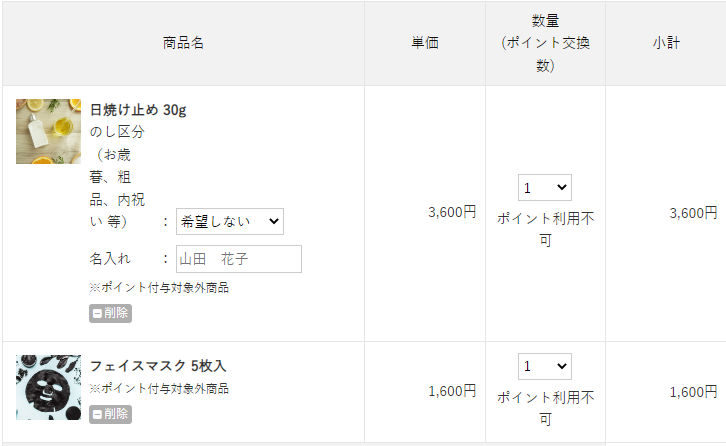Click the 1,600円 subtotal in the 小計 column

click(x=693, y=392)
